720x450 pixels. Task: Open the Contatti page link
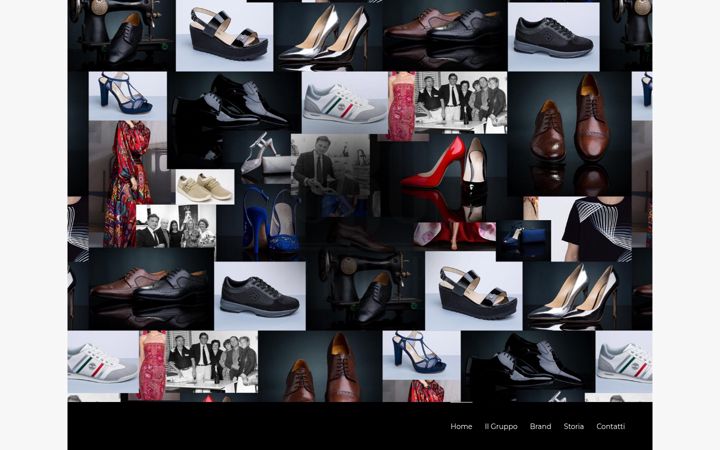pos(611,426)
